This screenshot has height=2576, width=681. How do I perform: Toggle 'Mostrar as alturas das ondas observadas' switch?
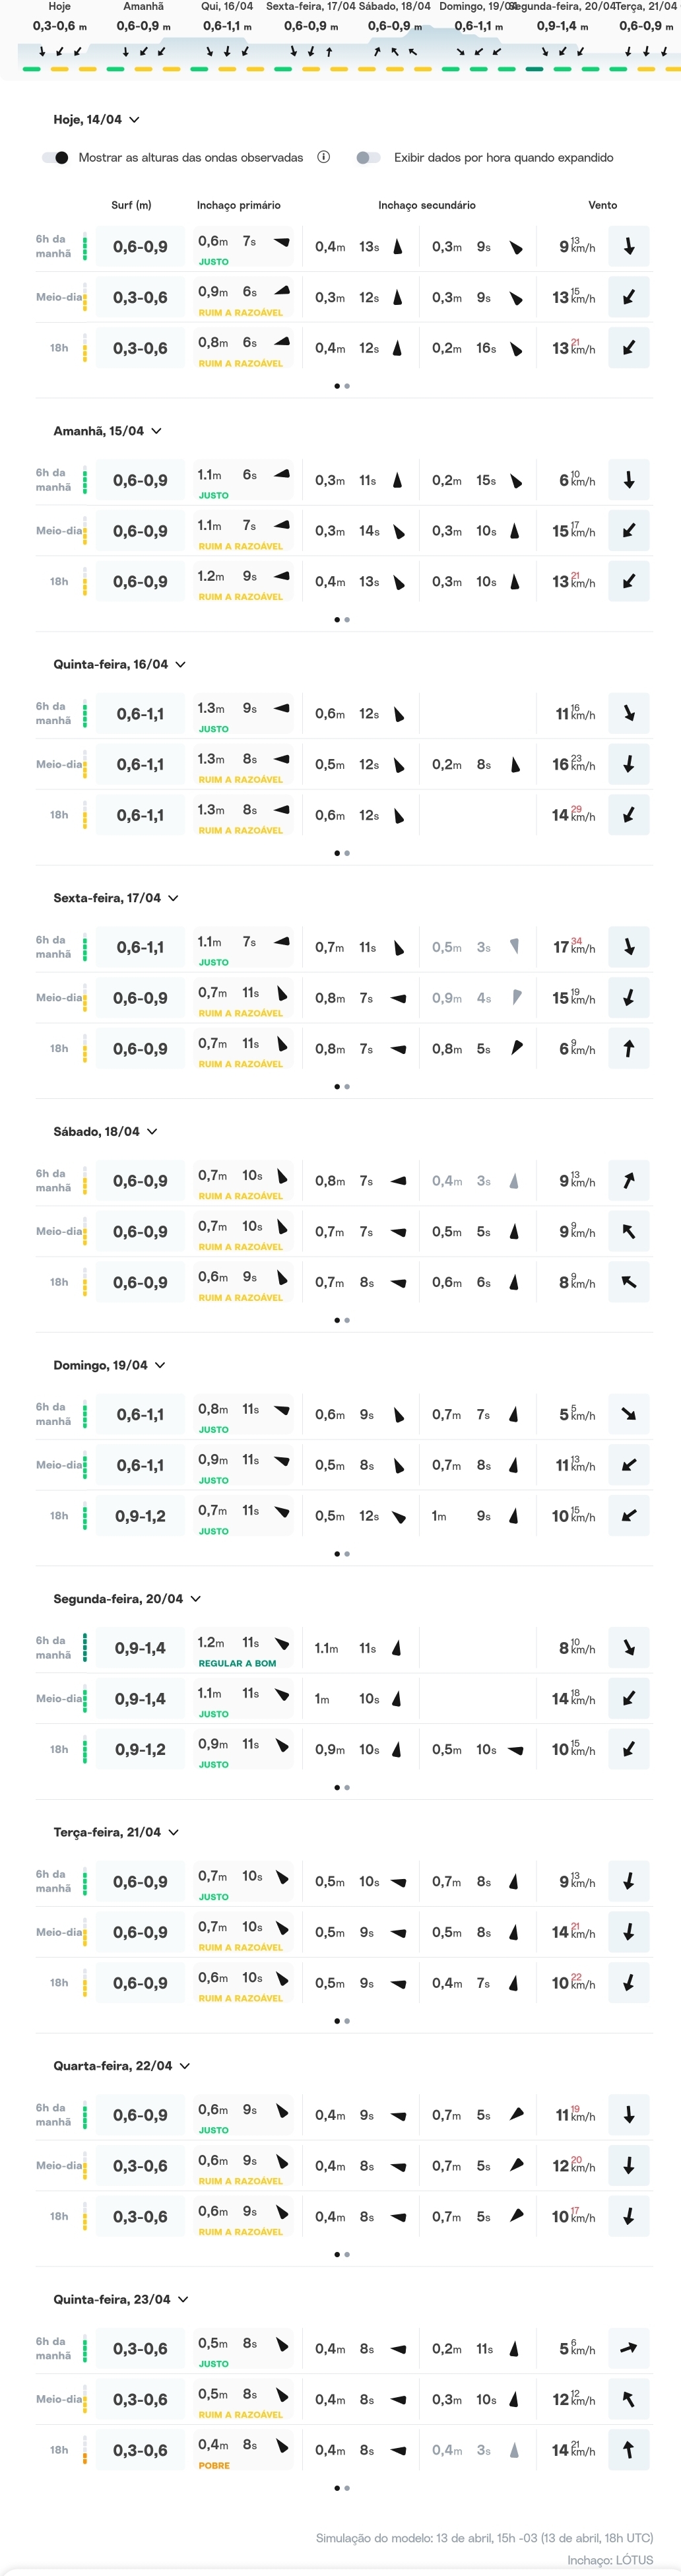click(56, 158)
